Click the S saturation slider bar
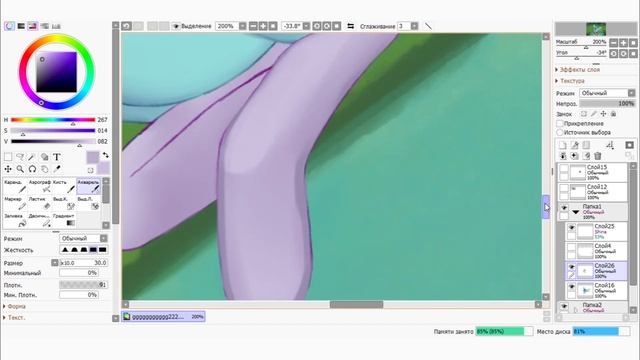 tap(53, 131)
